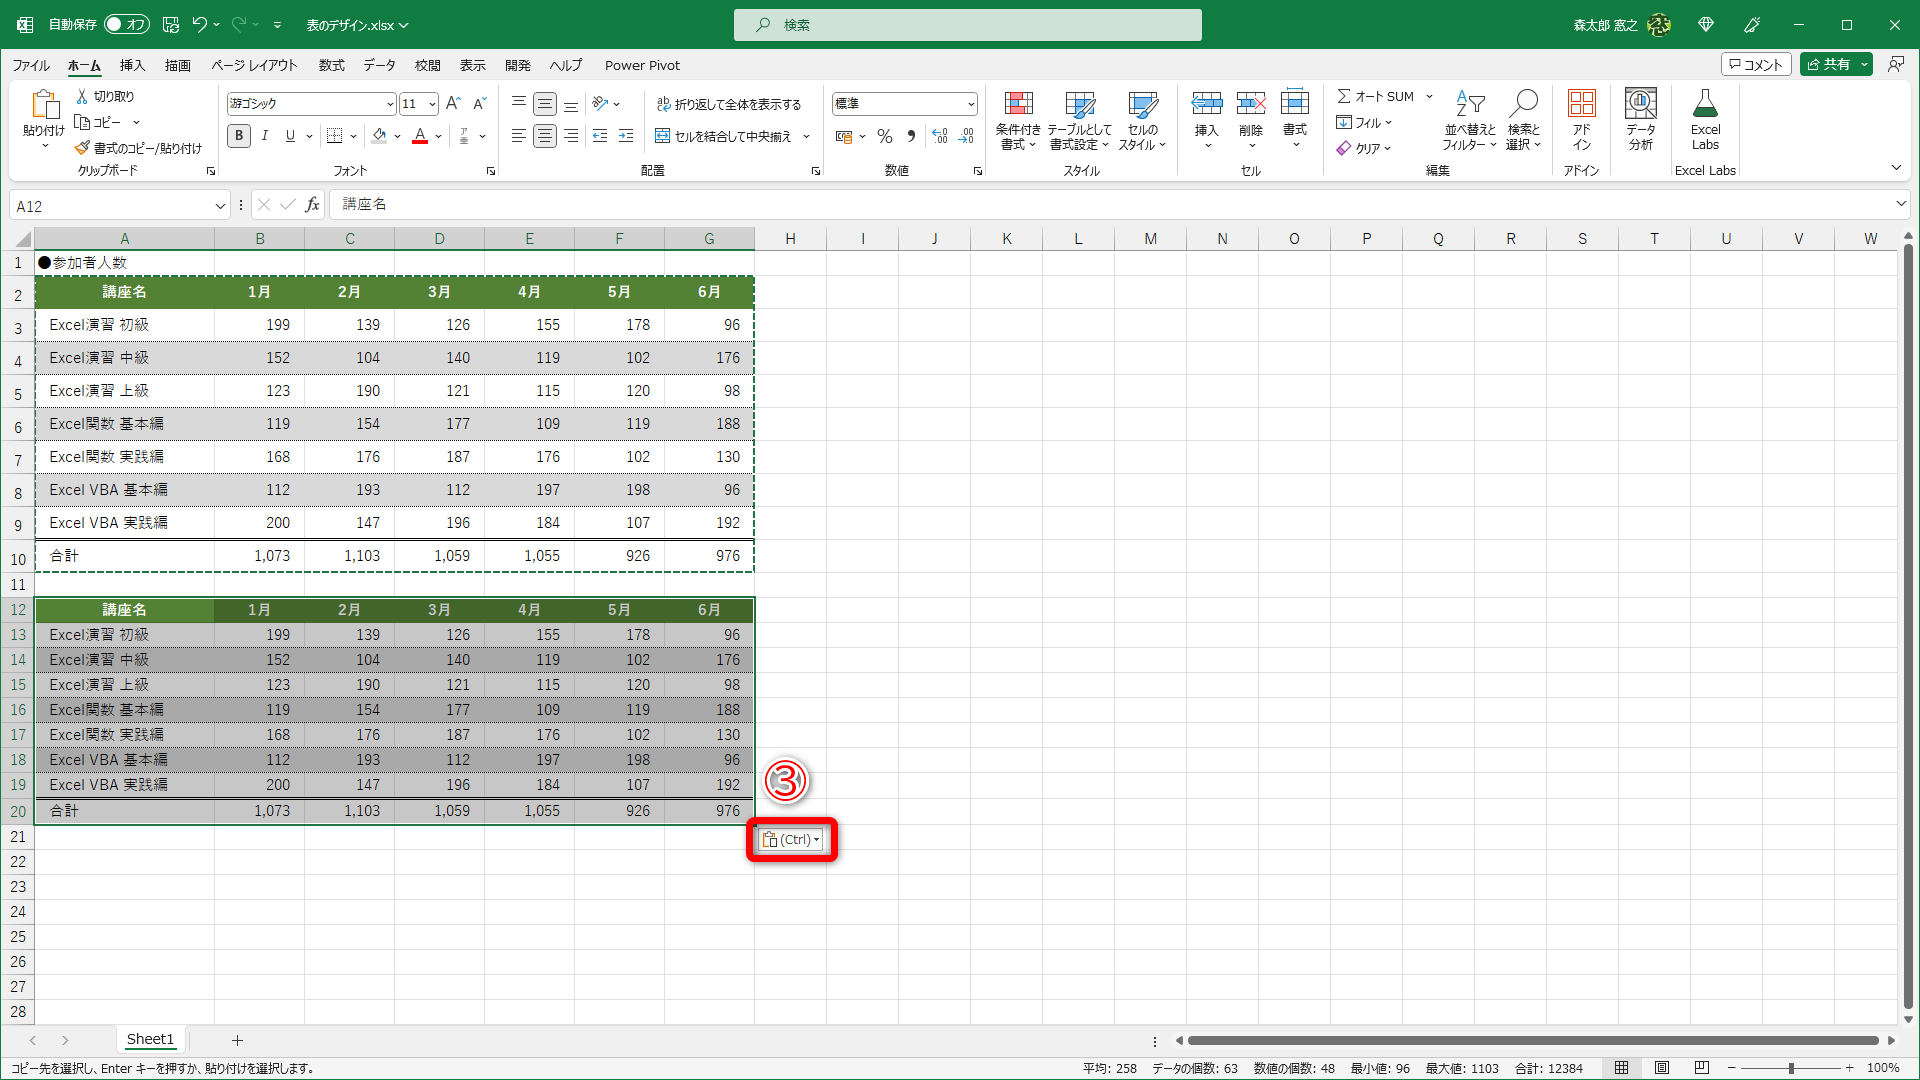Screen dimensions: 1920x1080
Task: Toggle wrap text for cells
Action: pos(729,104)
